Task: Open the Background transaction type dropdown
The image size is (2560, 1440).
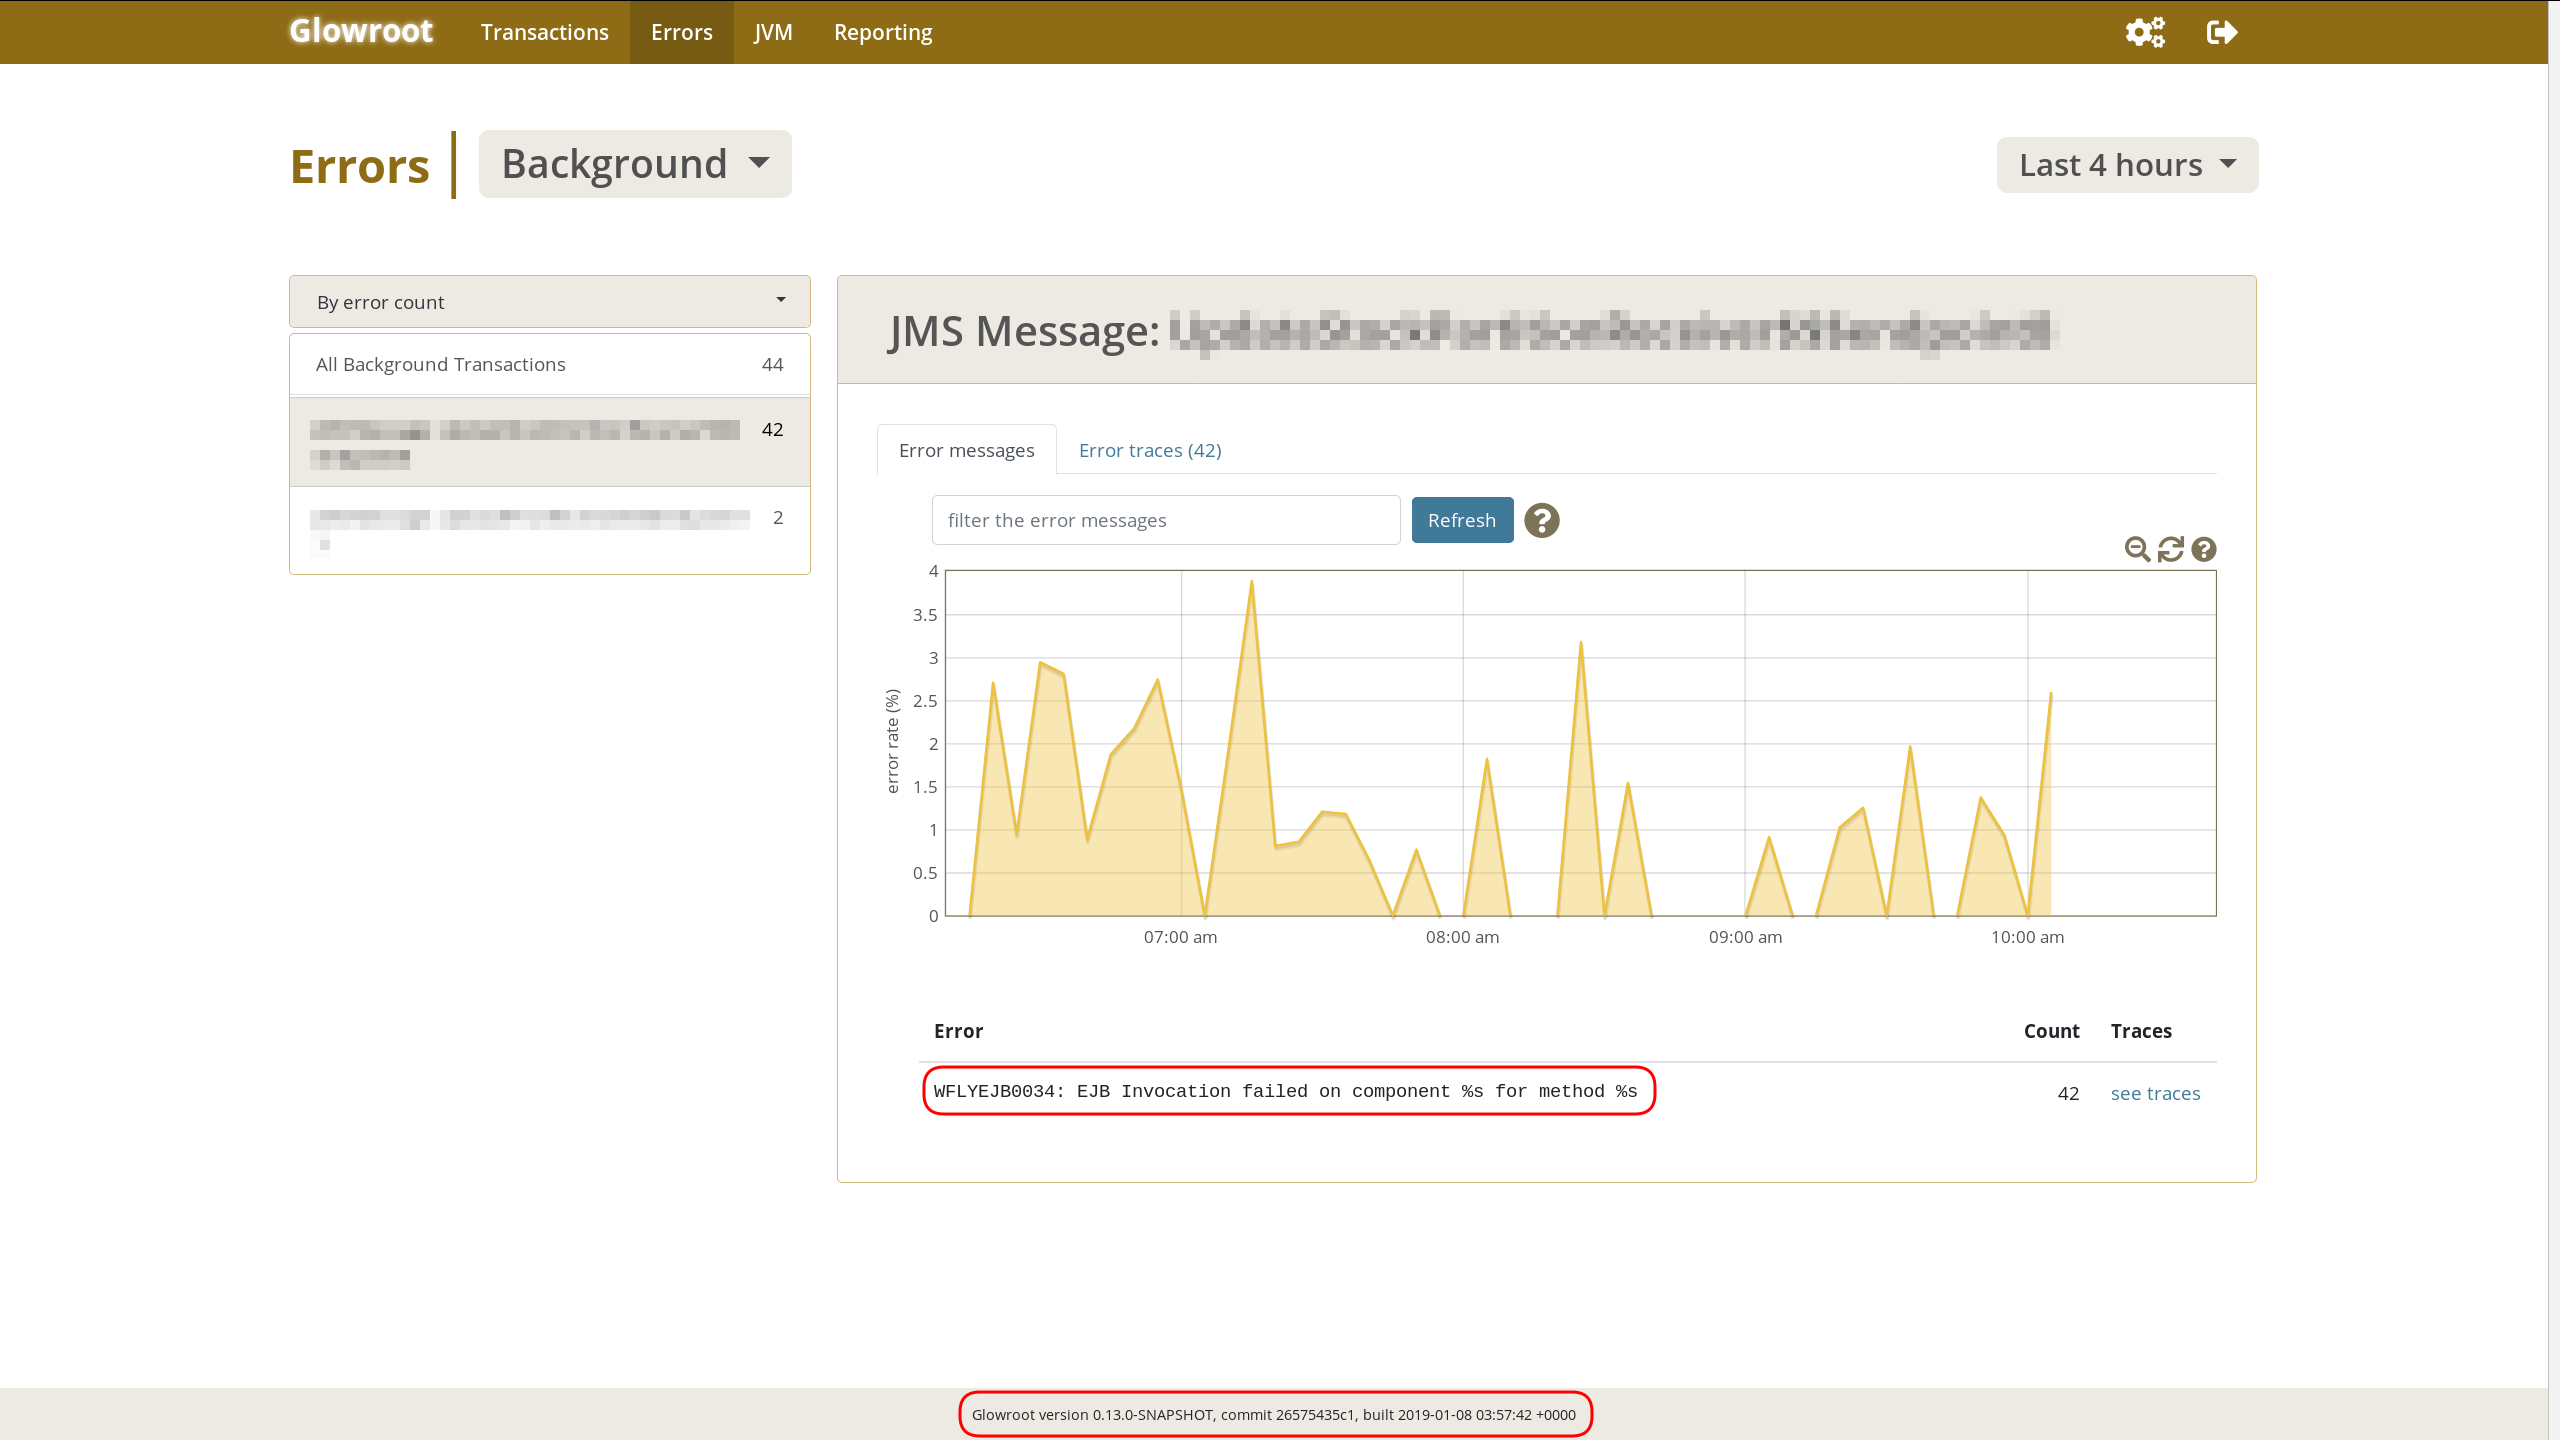Action: coord(634,163)
